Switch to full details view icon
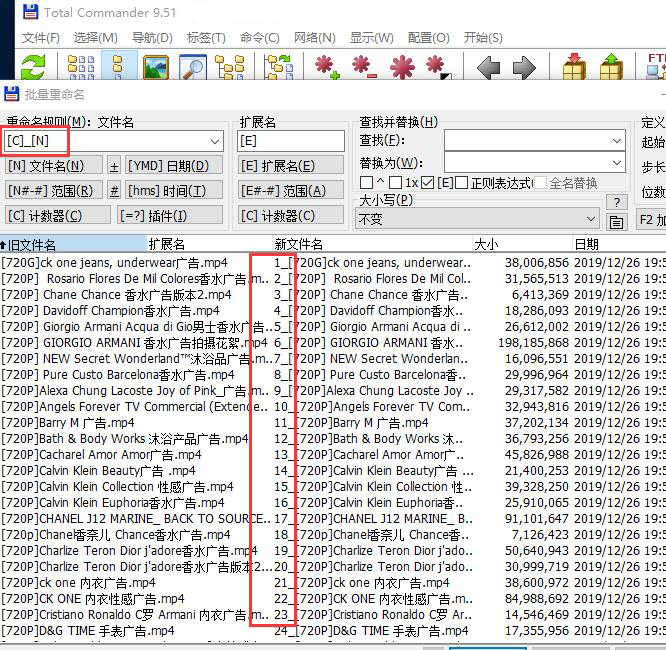Screen dimensions: 666x650 tap(119, 67)
